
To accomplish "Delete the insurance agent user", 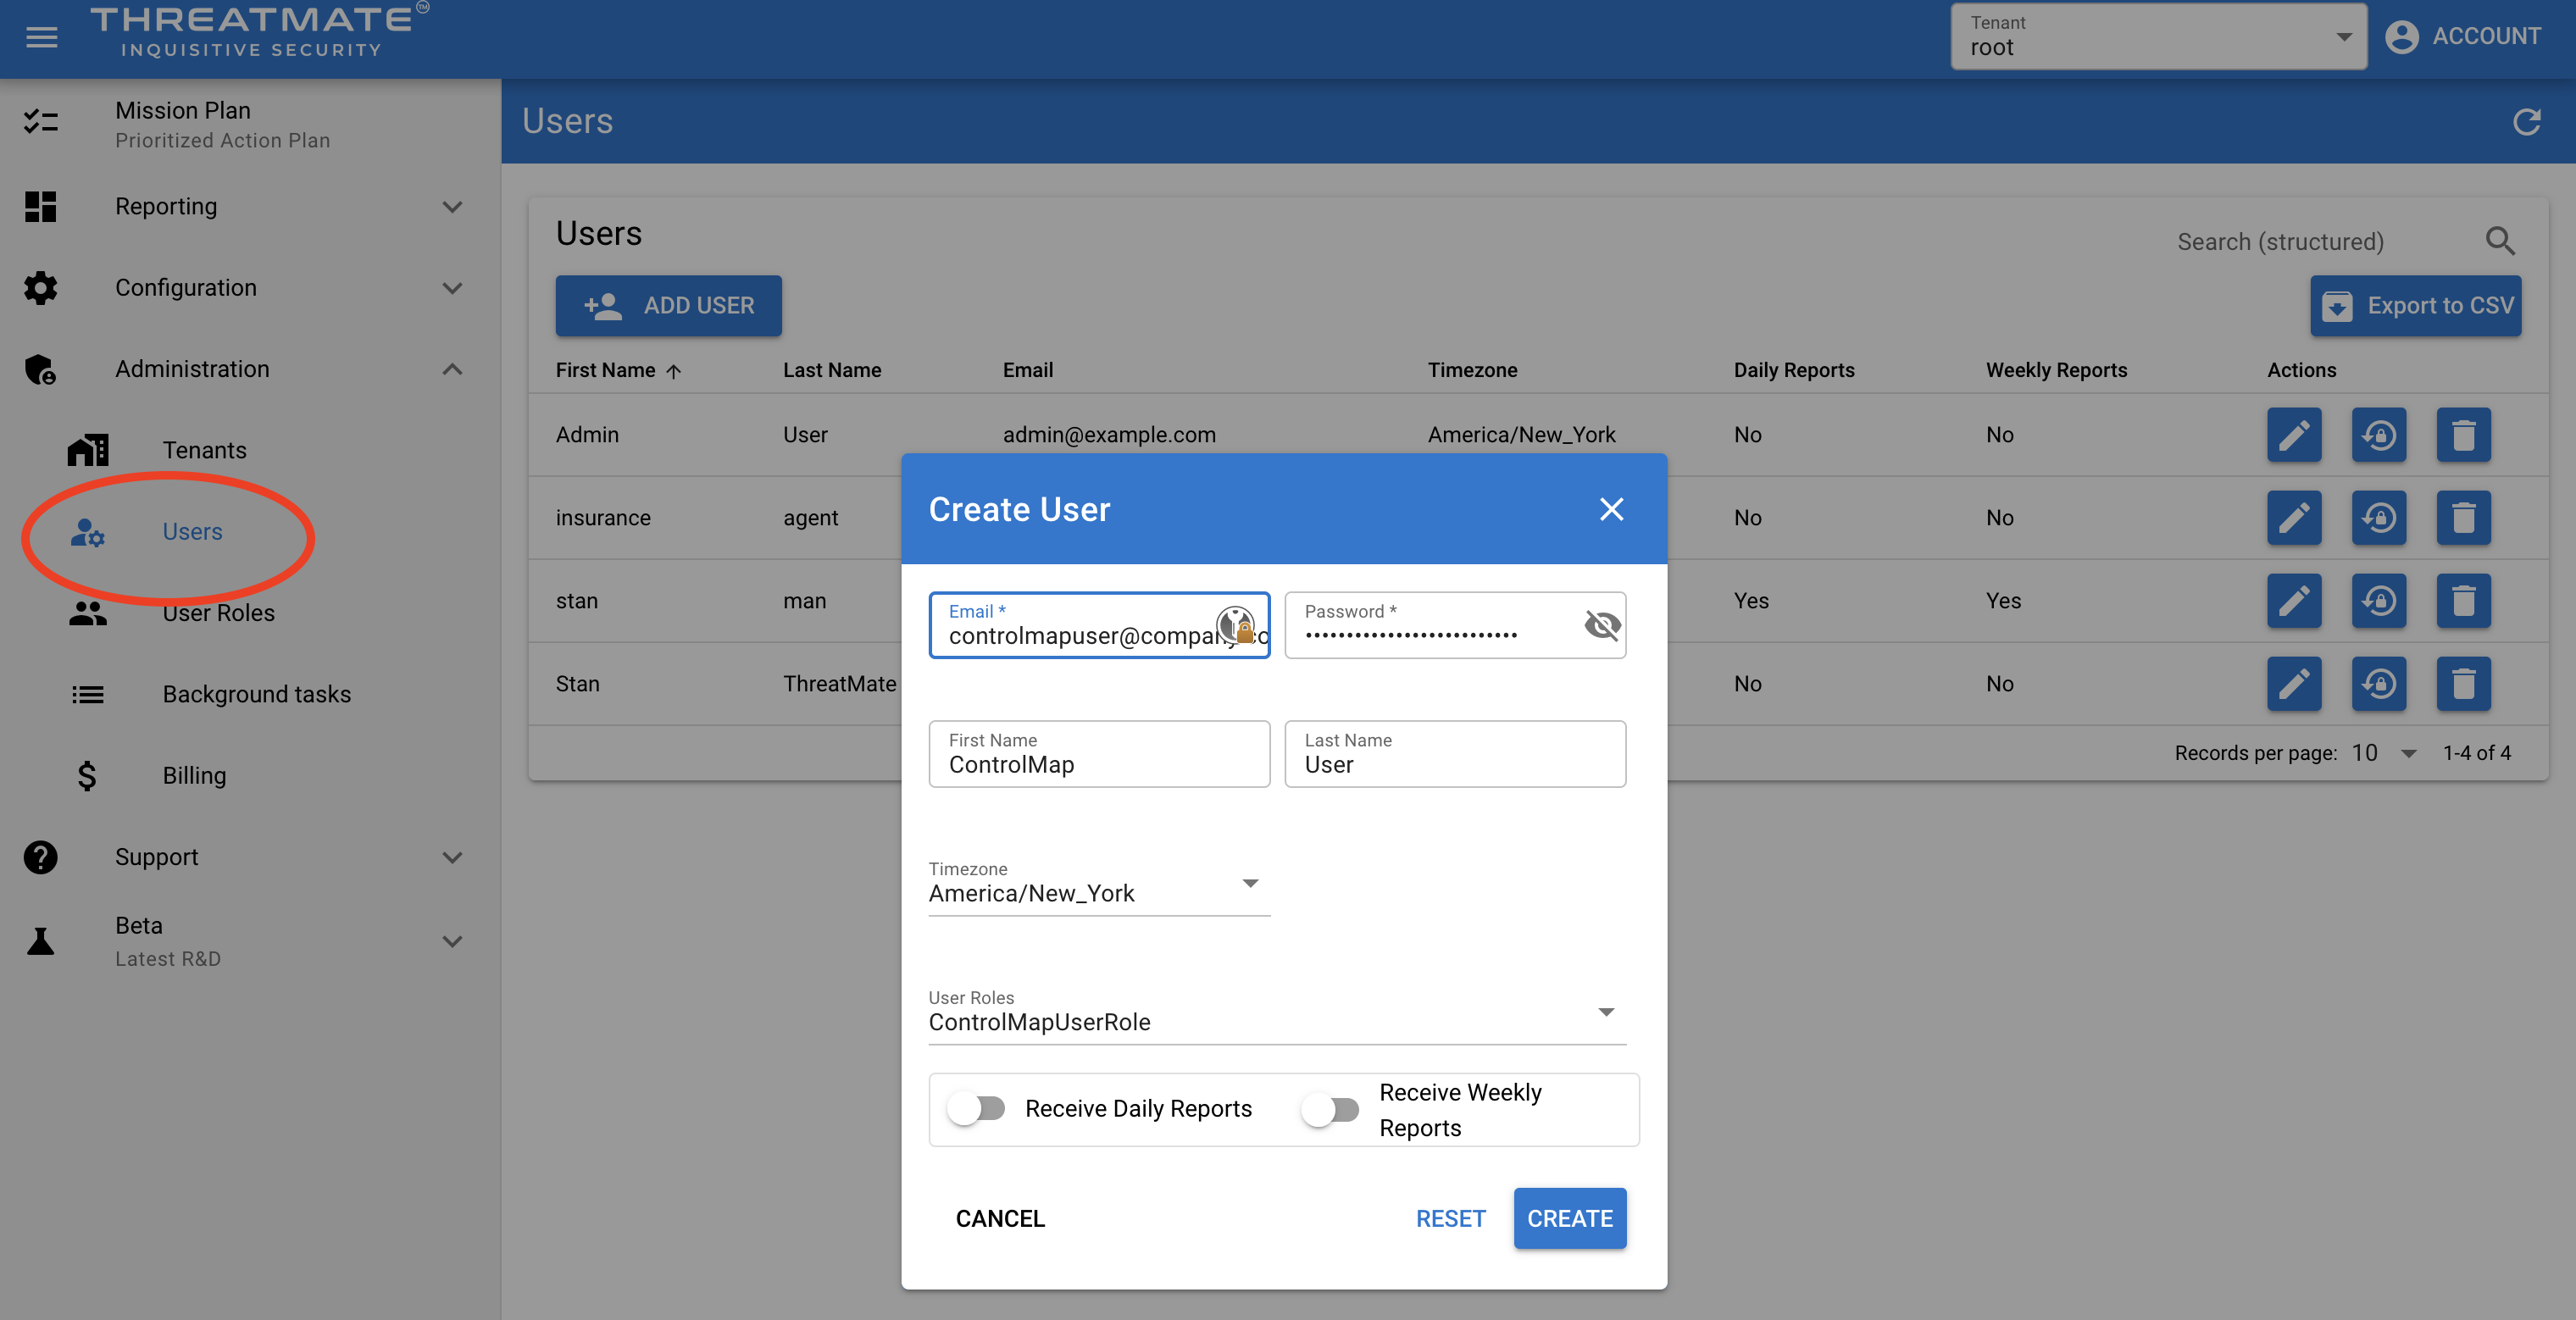I will tap(2463, 518).
